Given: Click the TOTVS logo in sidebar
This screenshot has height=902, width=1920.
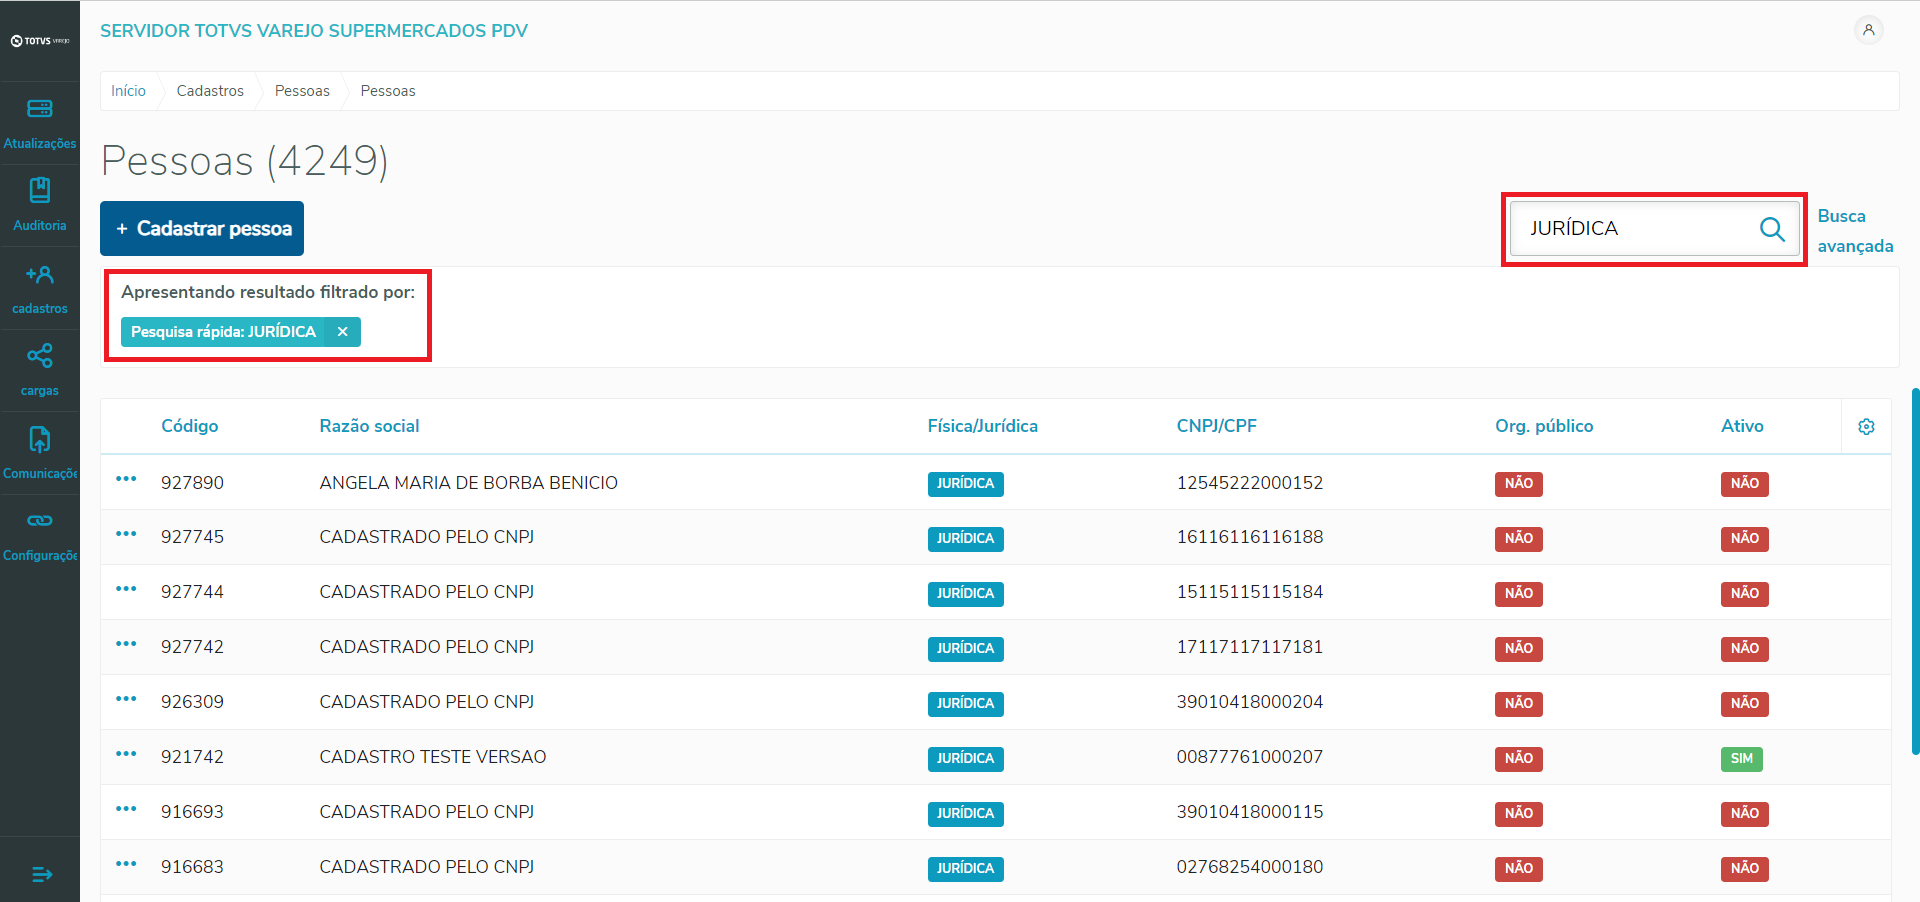Looking at the screenshot, I should (x=40, y=41).
